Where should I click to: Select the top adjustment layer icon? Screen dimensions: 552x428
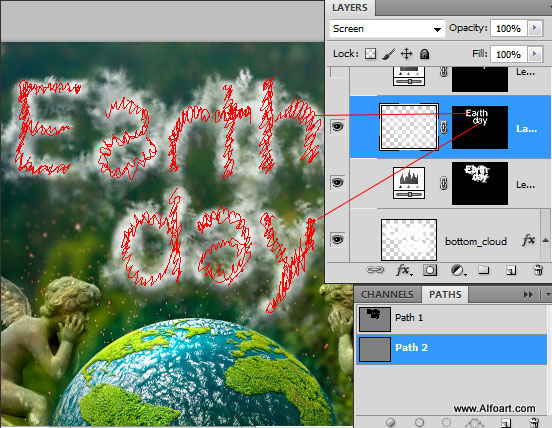point(409,76)
